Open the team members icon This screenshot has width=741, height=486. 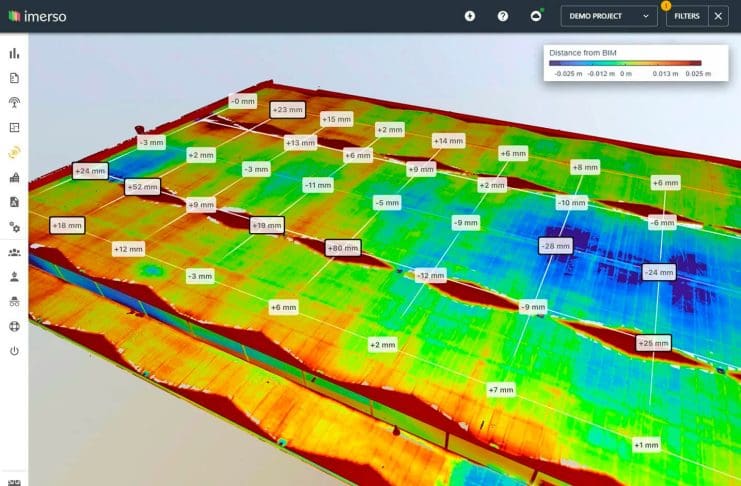[x=14, y=253]
